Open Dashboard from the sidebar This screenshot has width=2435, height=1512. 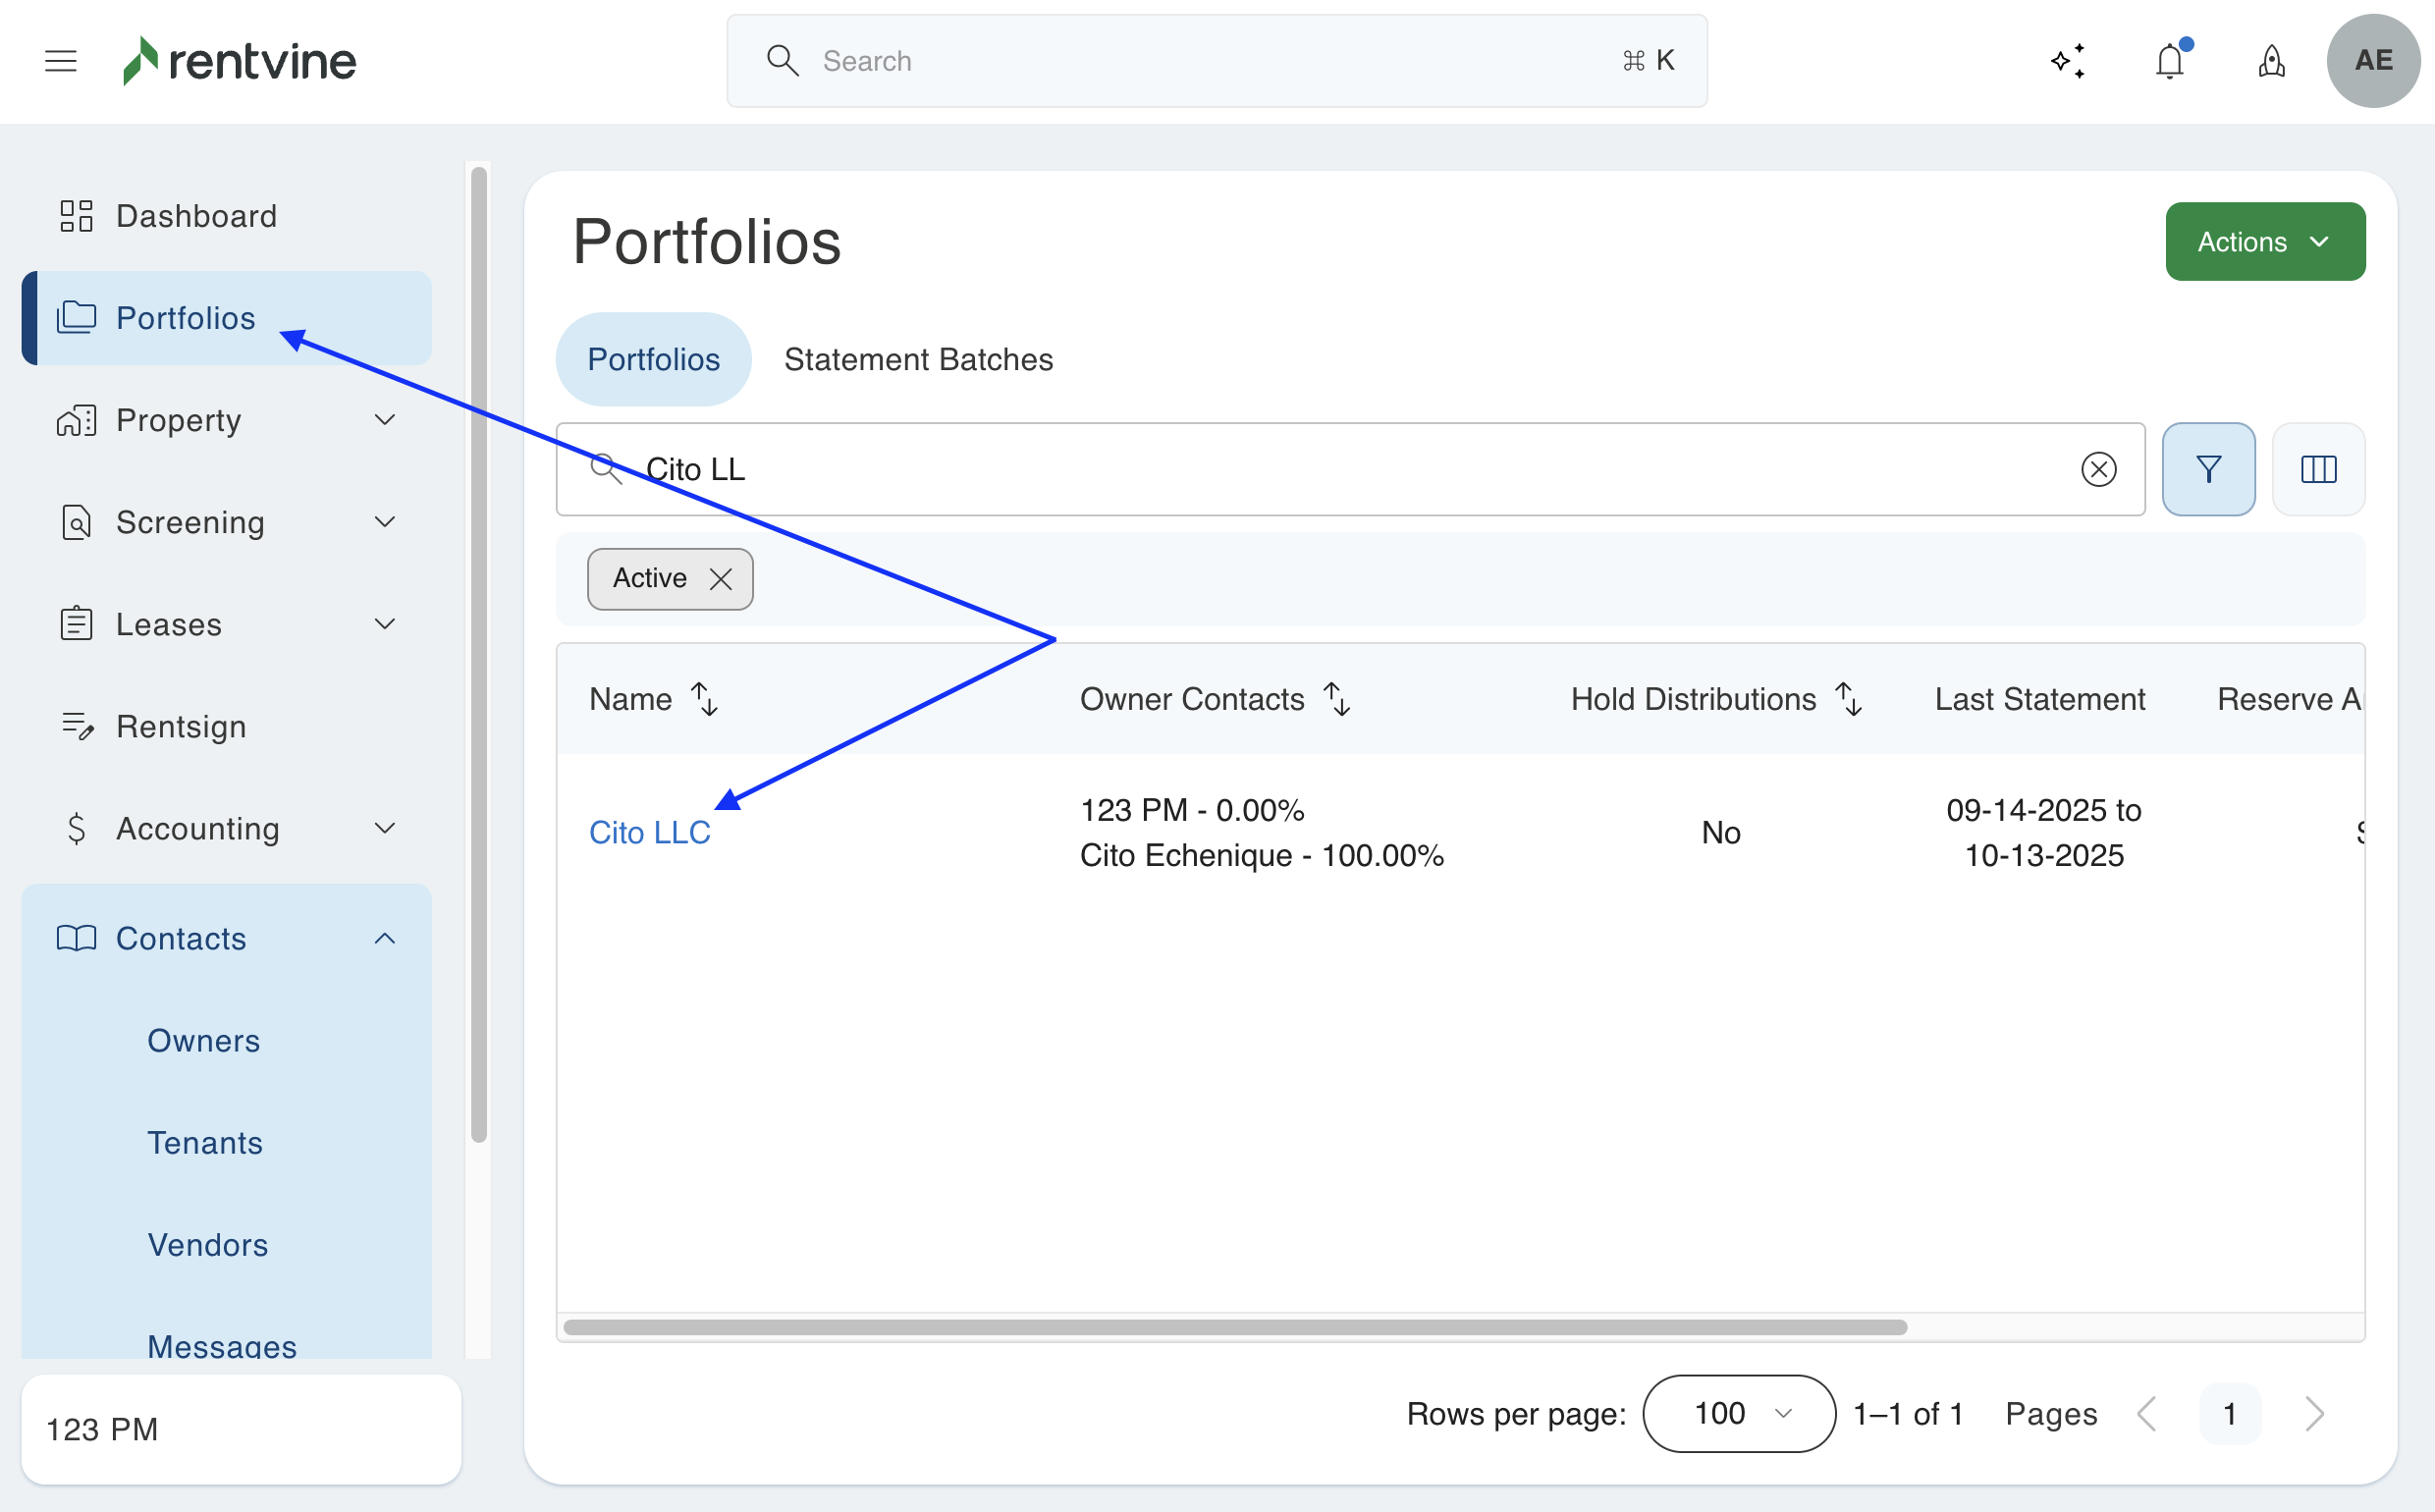coord(196,216)
